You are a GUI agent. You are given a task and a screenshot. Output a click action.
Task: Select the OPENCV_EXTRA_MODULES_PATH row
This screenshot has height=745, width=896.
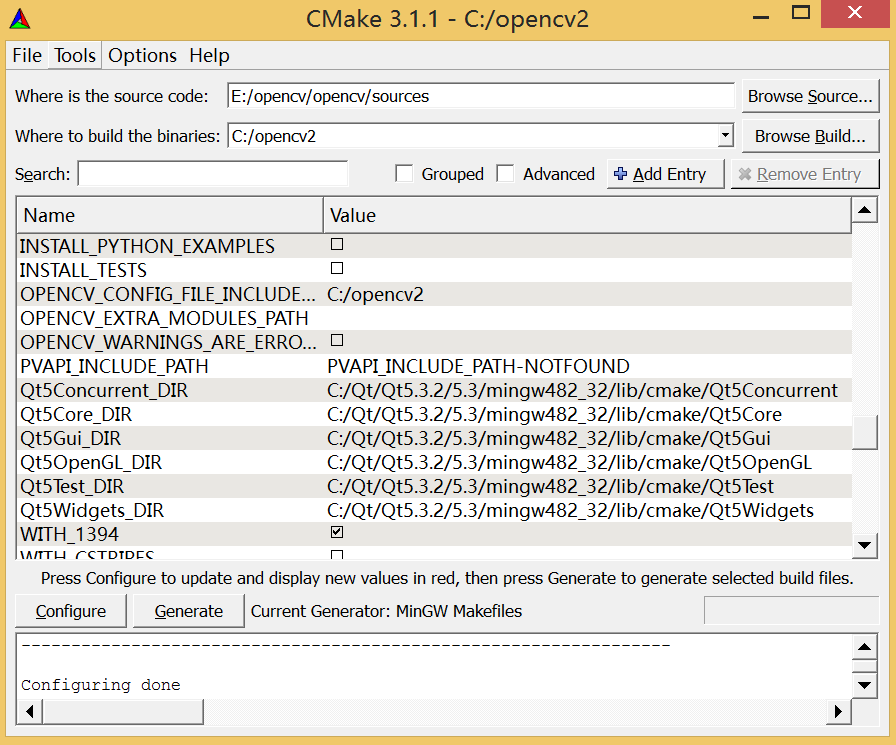point(434,318)
